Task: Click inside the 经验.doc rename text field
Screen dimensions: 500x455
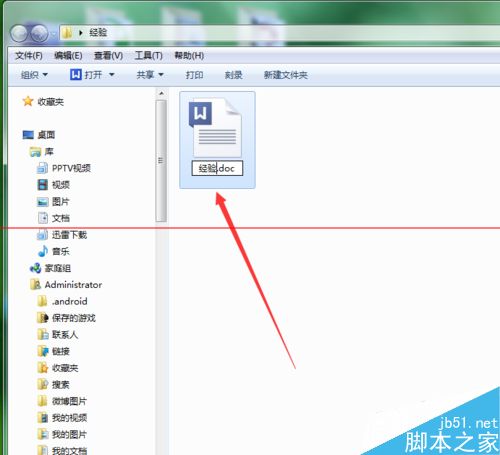Action: [x=217, y=168]
